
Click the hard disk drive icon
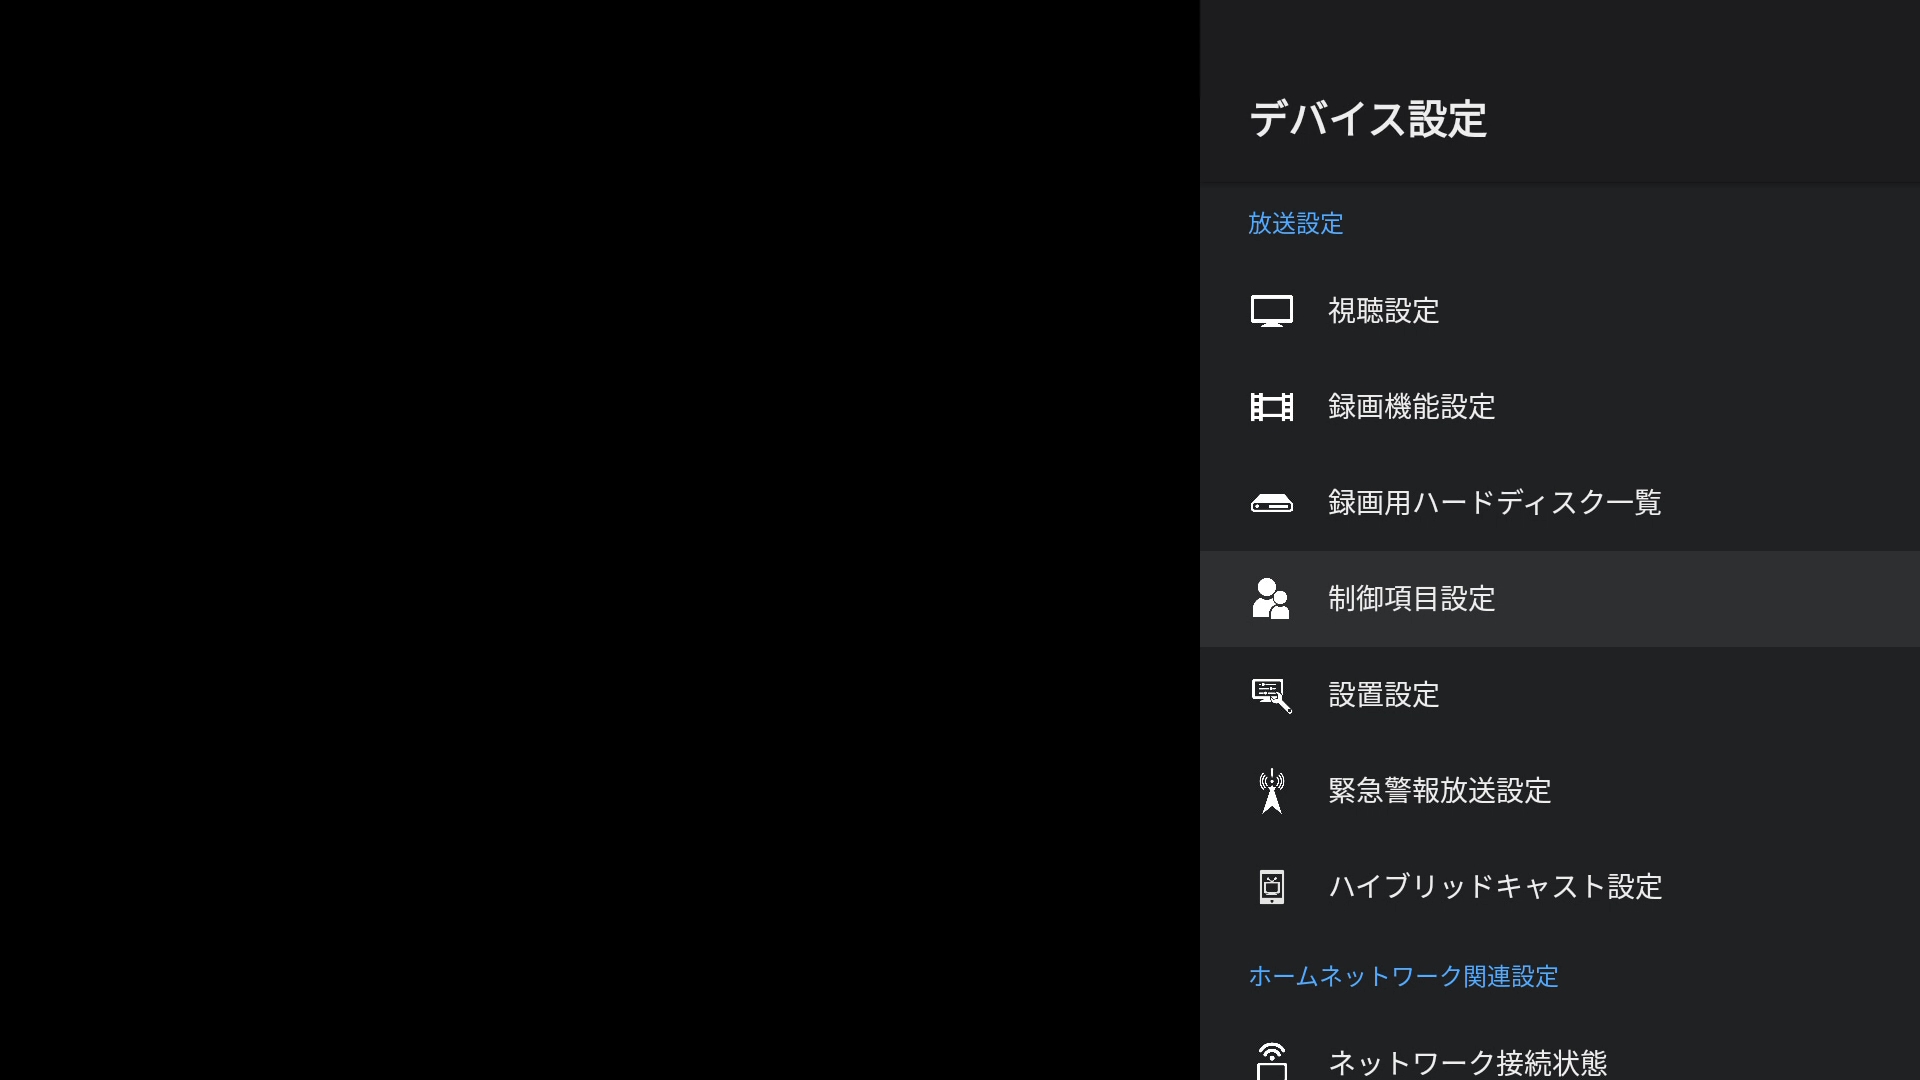tap(1271, 503)
